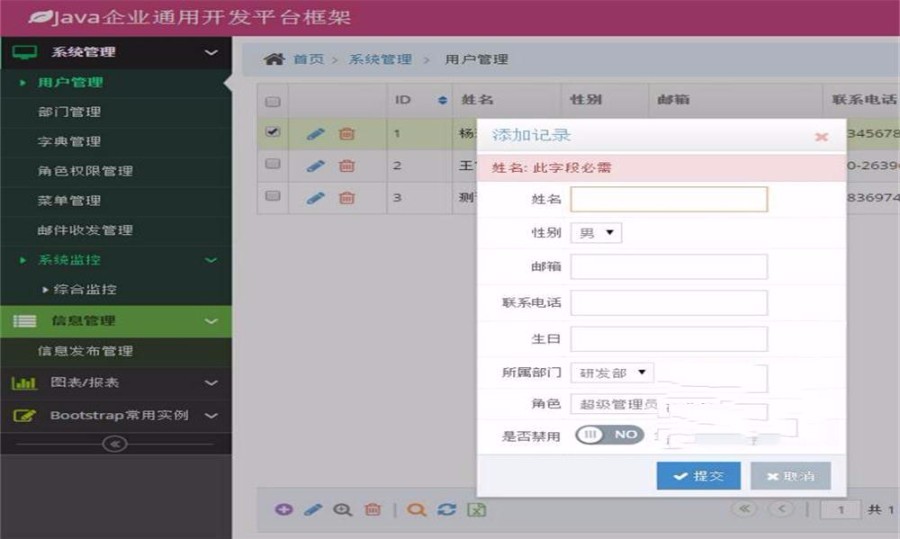Open 邮件收发管理 in sidebar
The width and height of the screenshot is (900, 539).
tap(85, 230)
